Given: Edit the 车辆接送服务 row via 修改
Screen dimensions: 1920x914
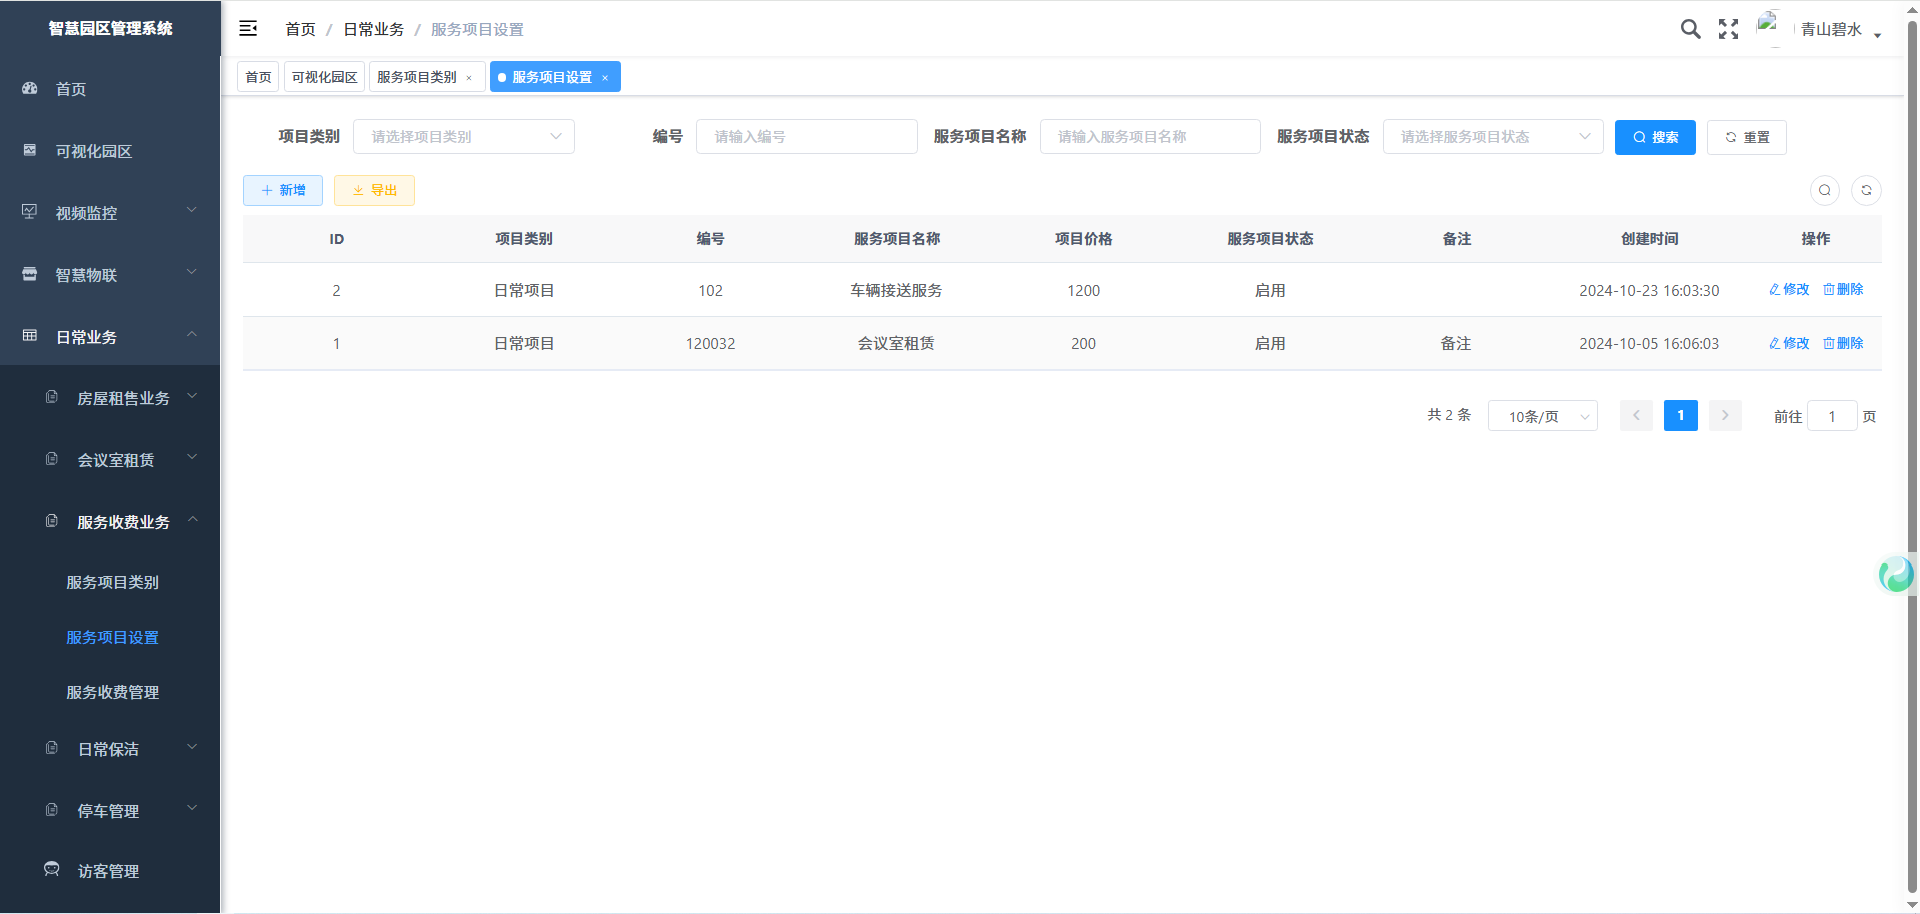Looking at the screenshot, I should pos(1789,289).
